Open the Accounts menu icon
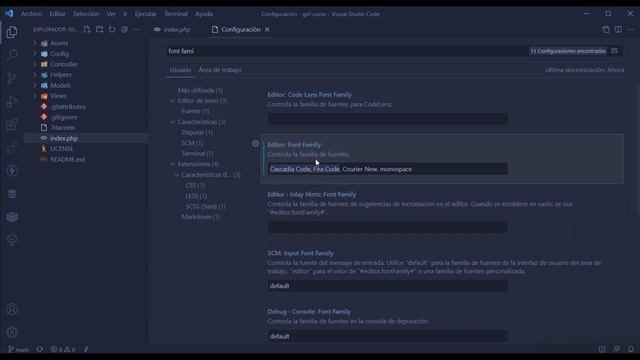 (12, 309)
